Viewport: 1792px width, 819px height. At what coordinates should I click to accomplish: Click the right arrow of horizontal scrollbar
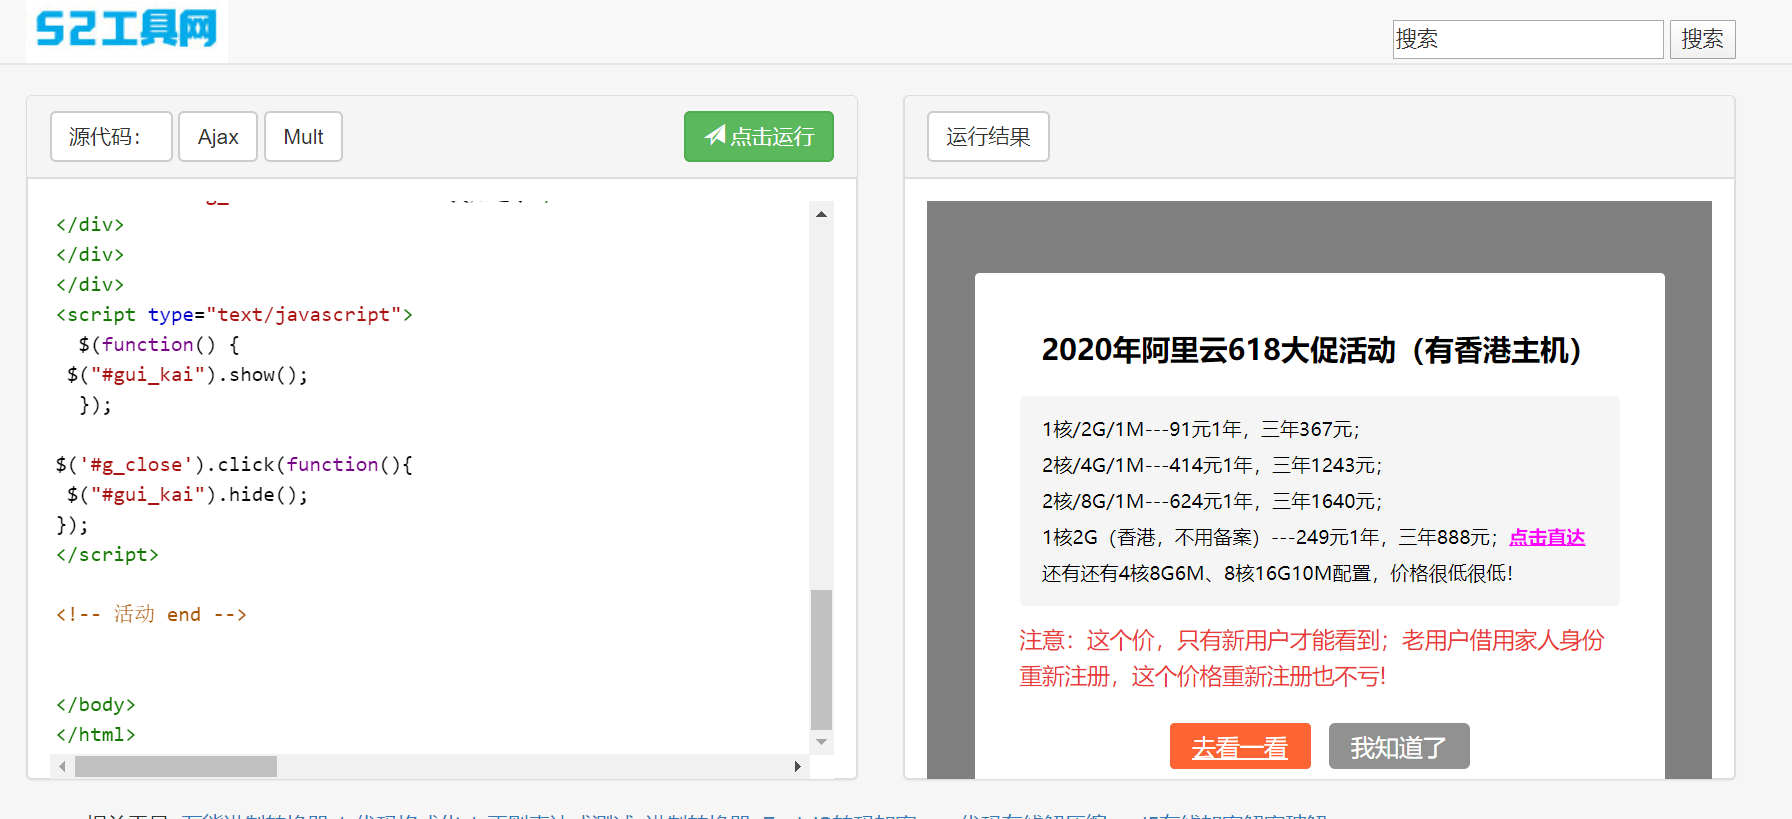click(797, 767)
